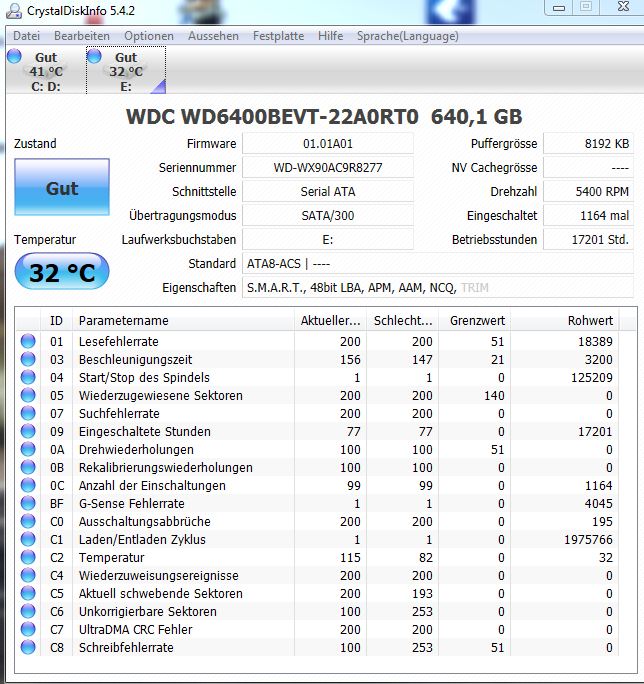Select the G-Sense Fehlerrate parameter name
The height and width of the screenshot is (684, 644).
[131, 503]
